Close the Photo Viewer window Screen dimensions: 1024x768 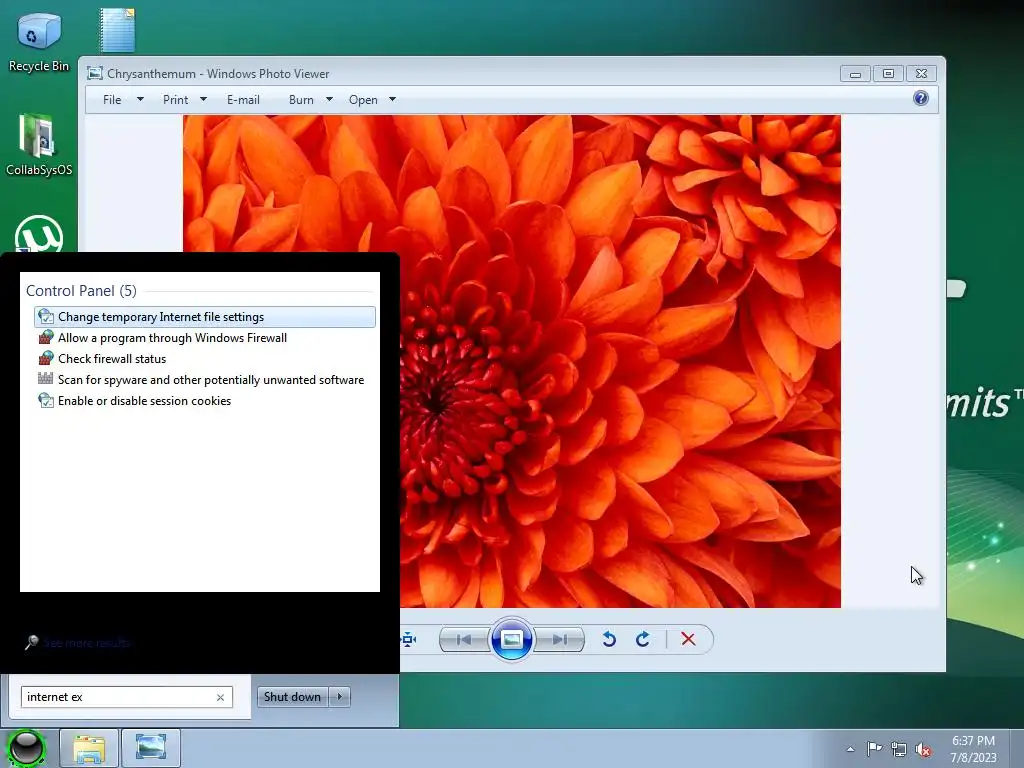click(921, 74)
